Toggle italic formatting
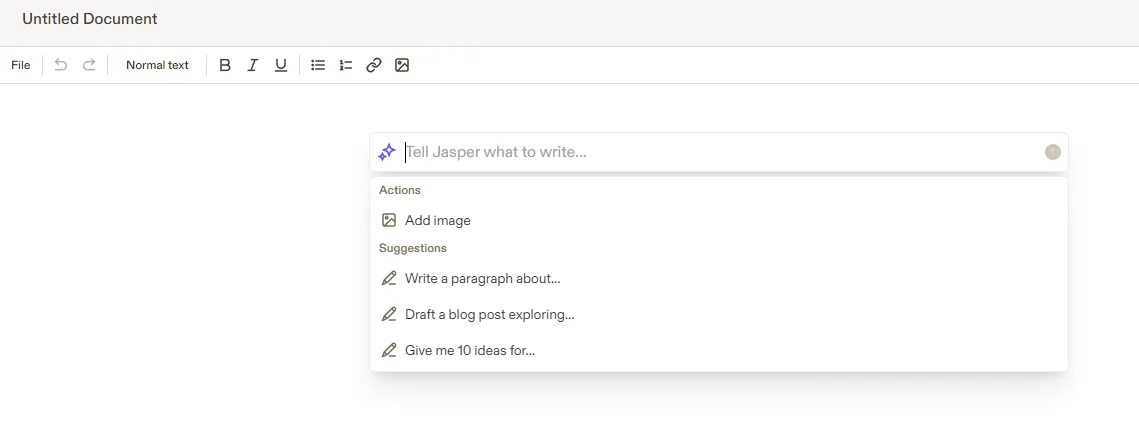Screen dimensions: 1139x422 [253, 65]
